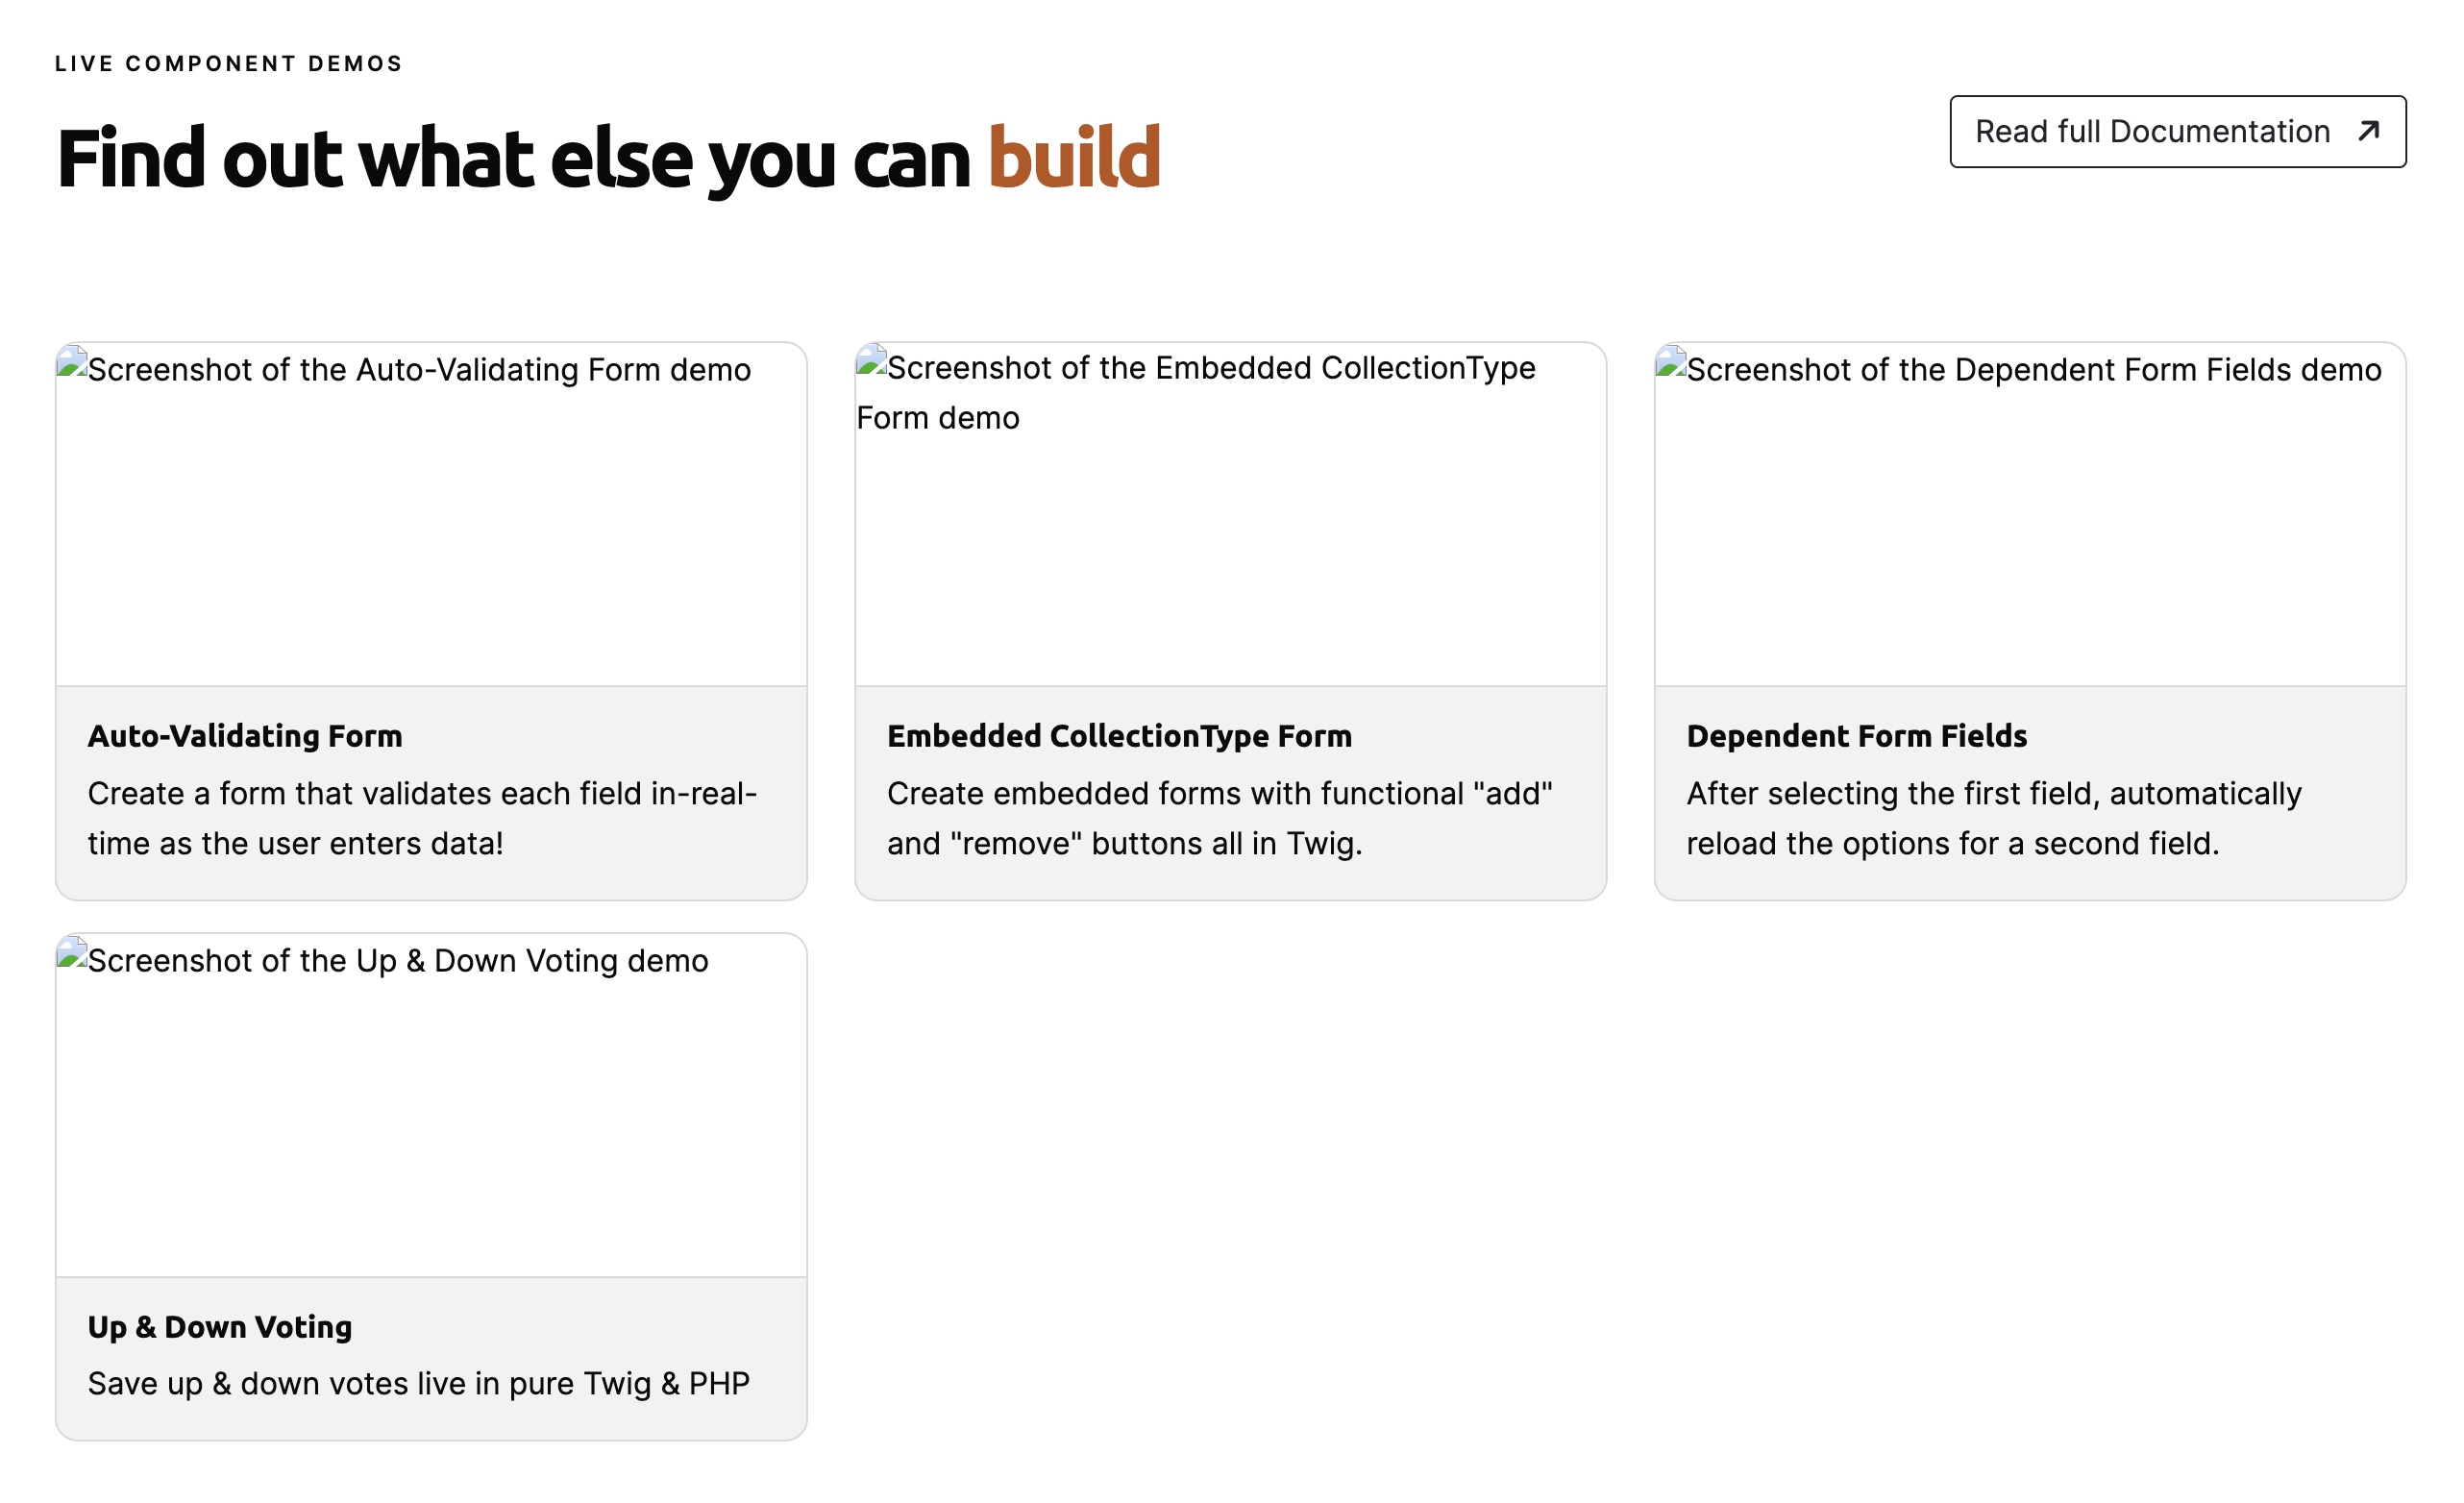Click the broken image icon in Dependent Form Fields card
The height and width of the screenshot is (1503, 2464).
coord(1671,361)
